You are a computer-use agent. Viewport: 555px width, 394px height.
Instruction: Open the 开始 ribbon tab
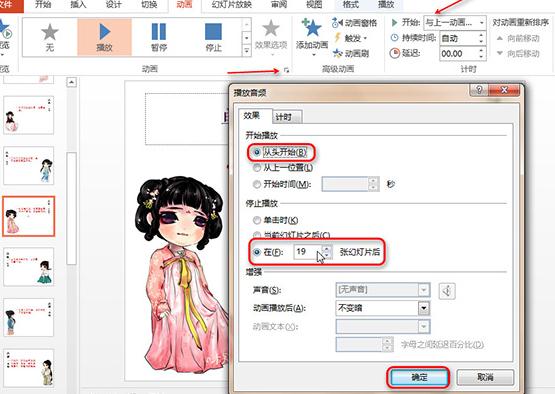pyautogui.click(x=43, y=5)
